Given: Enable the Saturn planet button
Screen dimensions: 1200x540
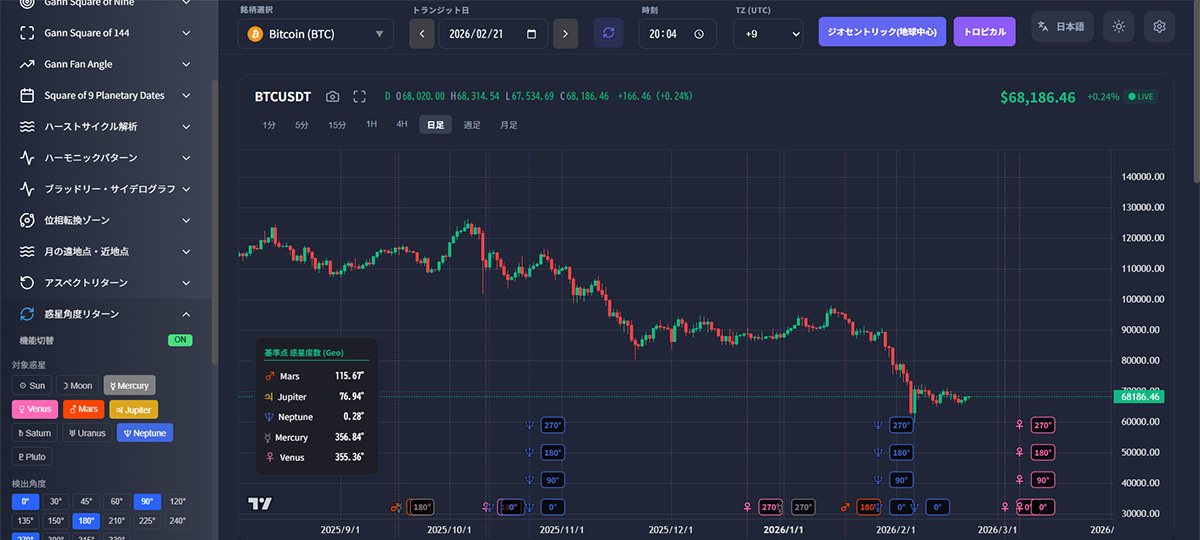Looking at the screenshot, I should pos(34,433).
